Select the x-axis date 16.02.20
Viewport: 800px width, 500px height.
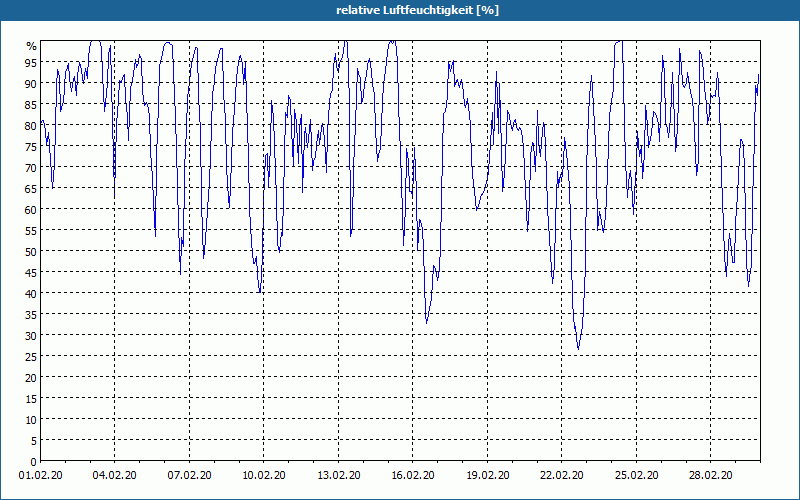(413, 476)
